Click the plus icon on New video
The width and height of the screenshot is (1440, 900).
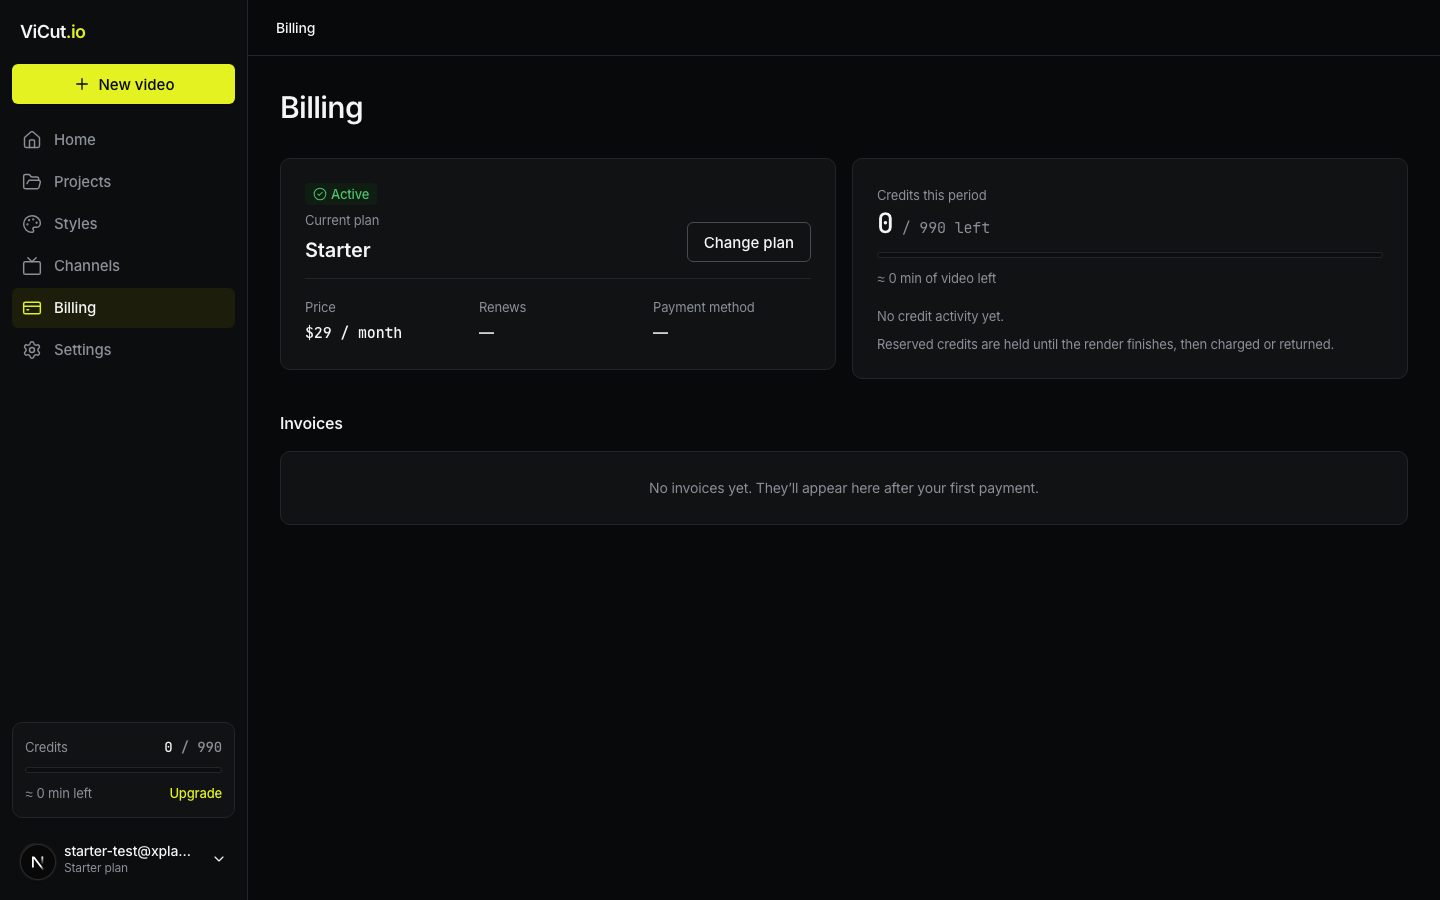(82, 84)
